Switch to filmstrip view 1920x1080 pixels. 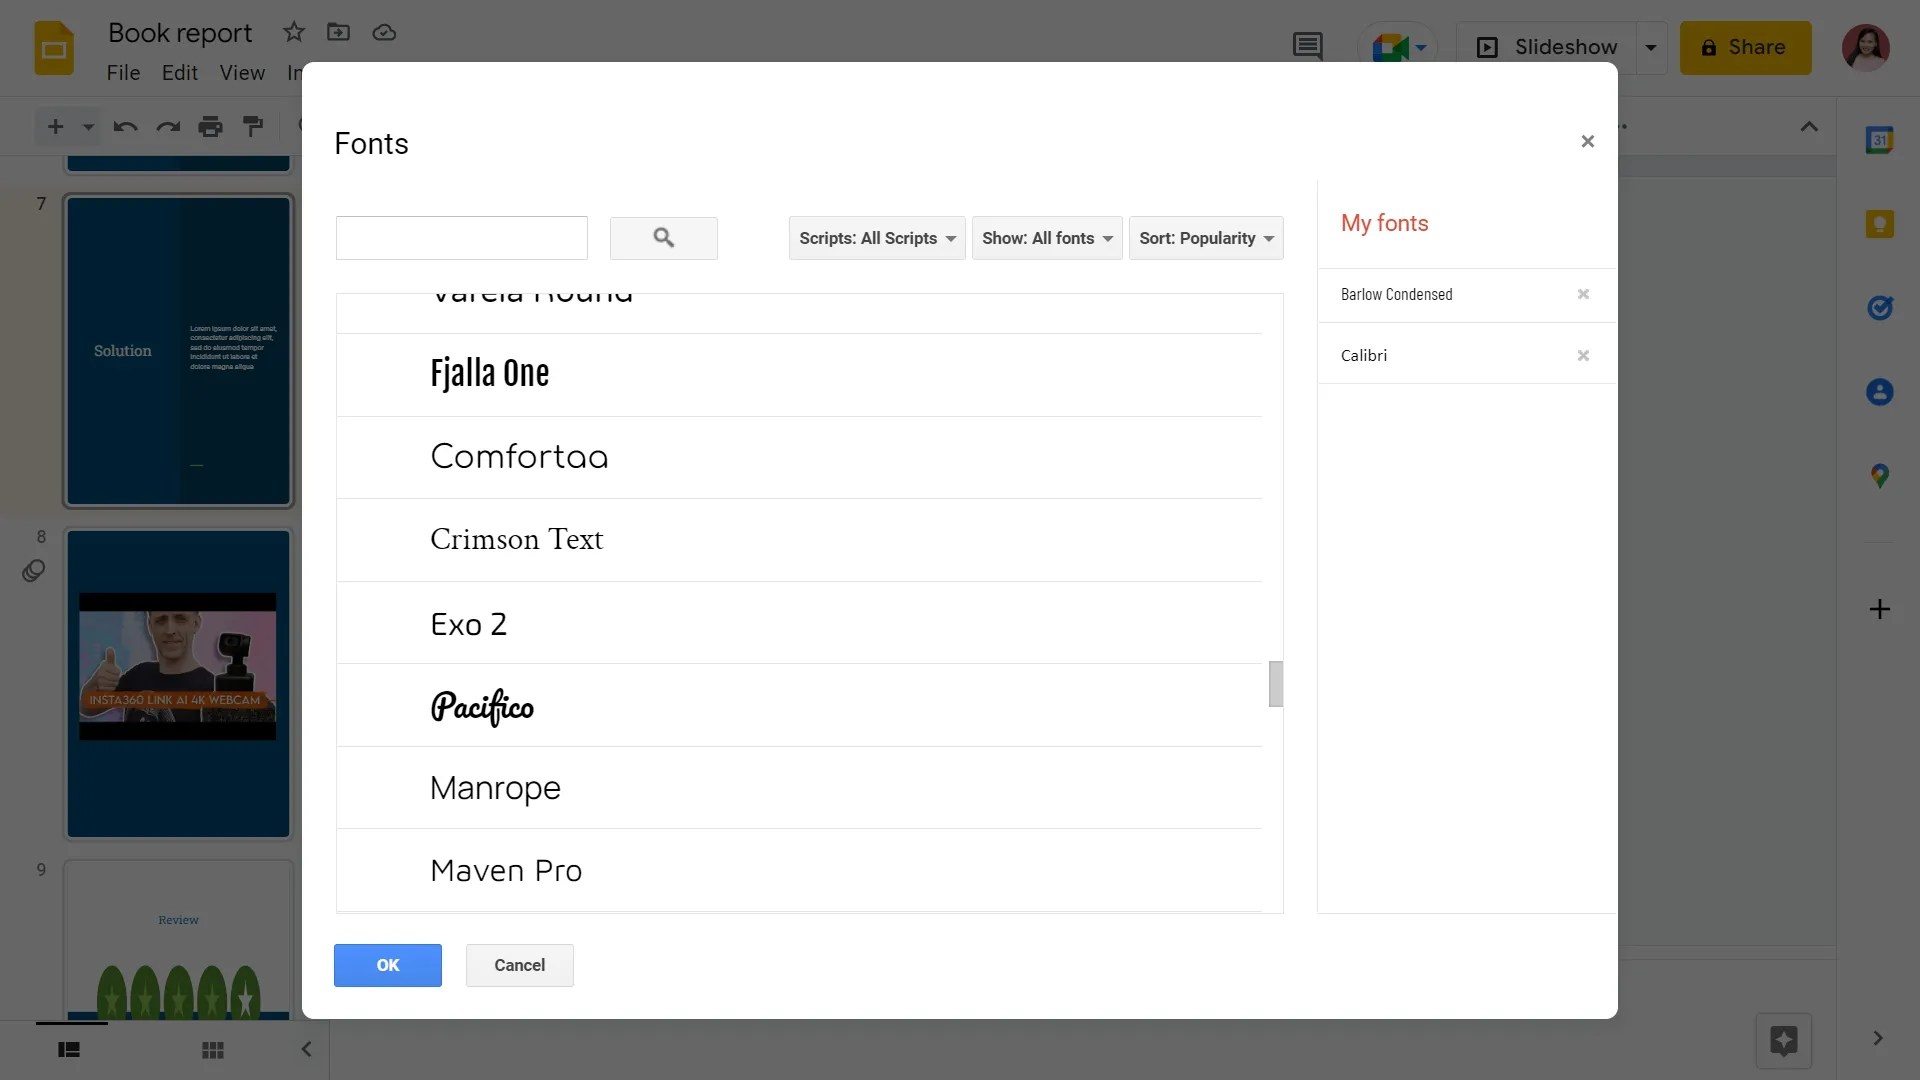68,1050
